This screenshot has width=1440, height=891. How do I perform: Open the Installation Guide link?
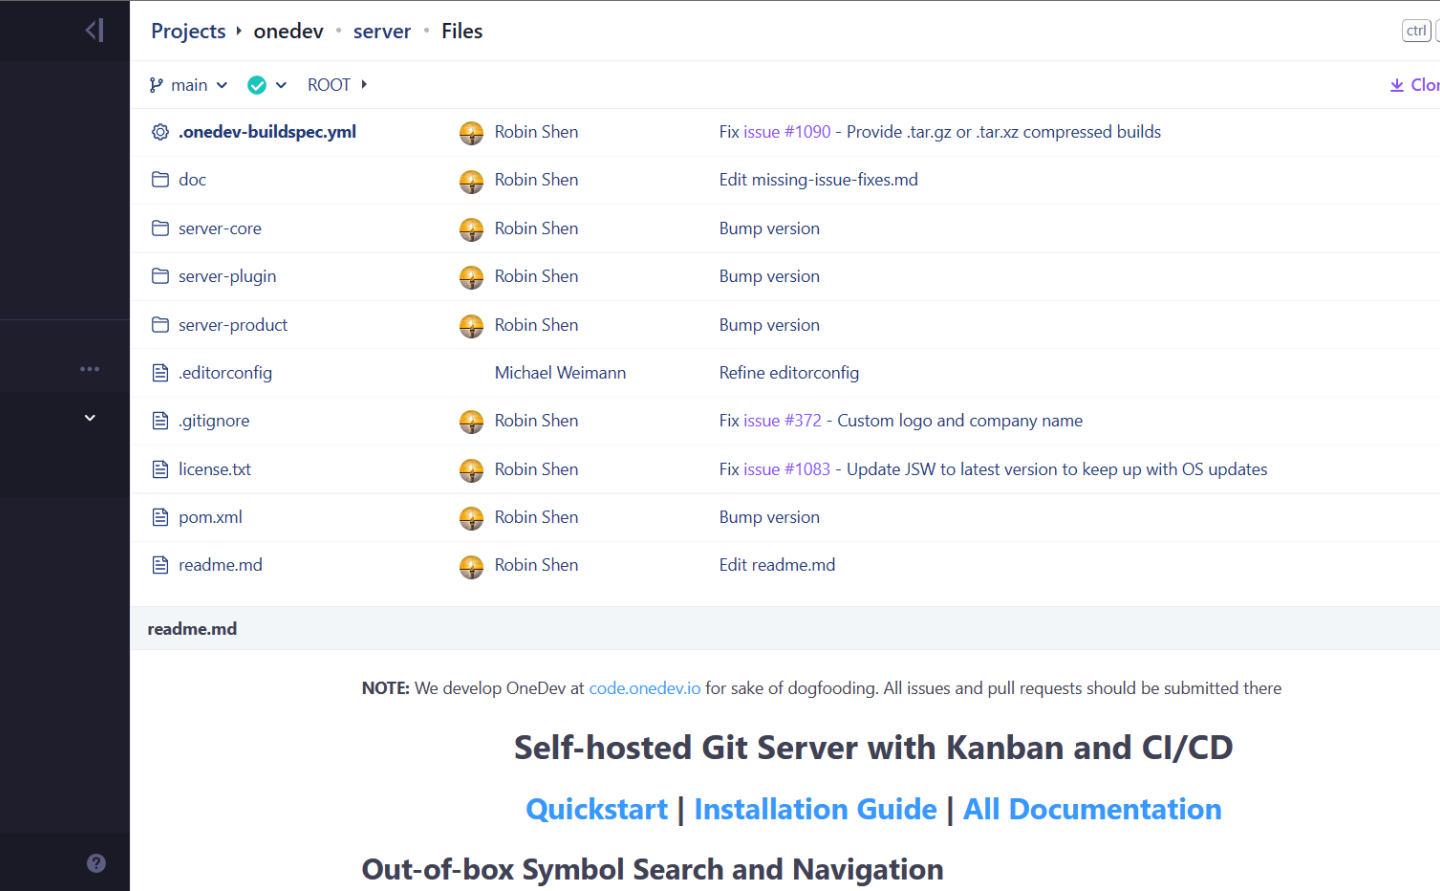point(815,809)
